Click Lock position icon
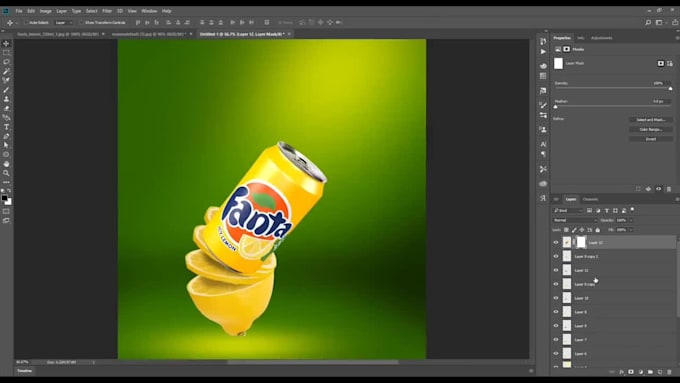 coord(582,230)
